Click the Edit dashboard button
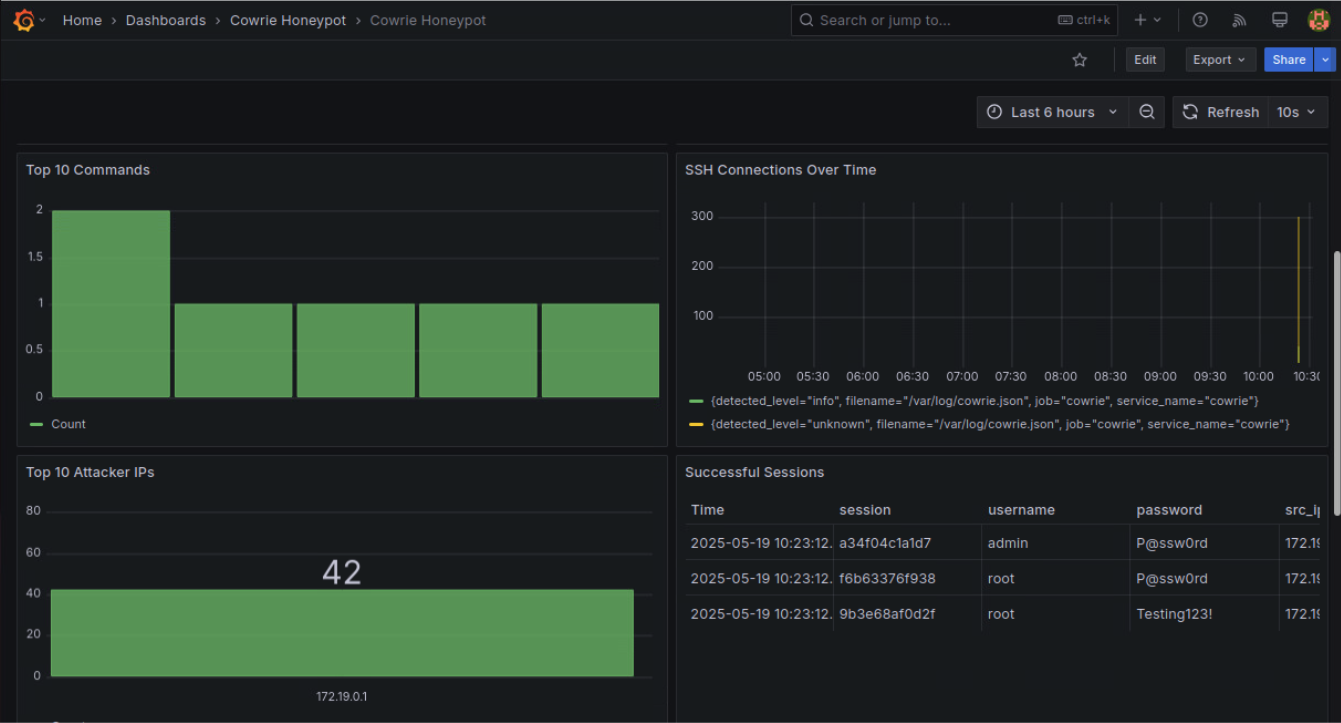The image size is (1341, 723). (x=1145, y=60)
